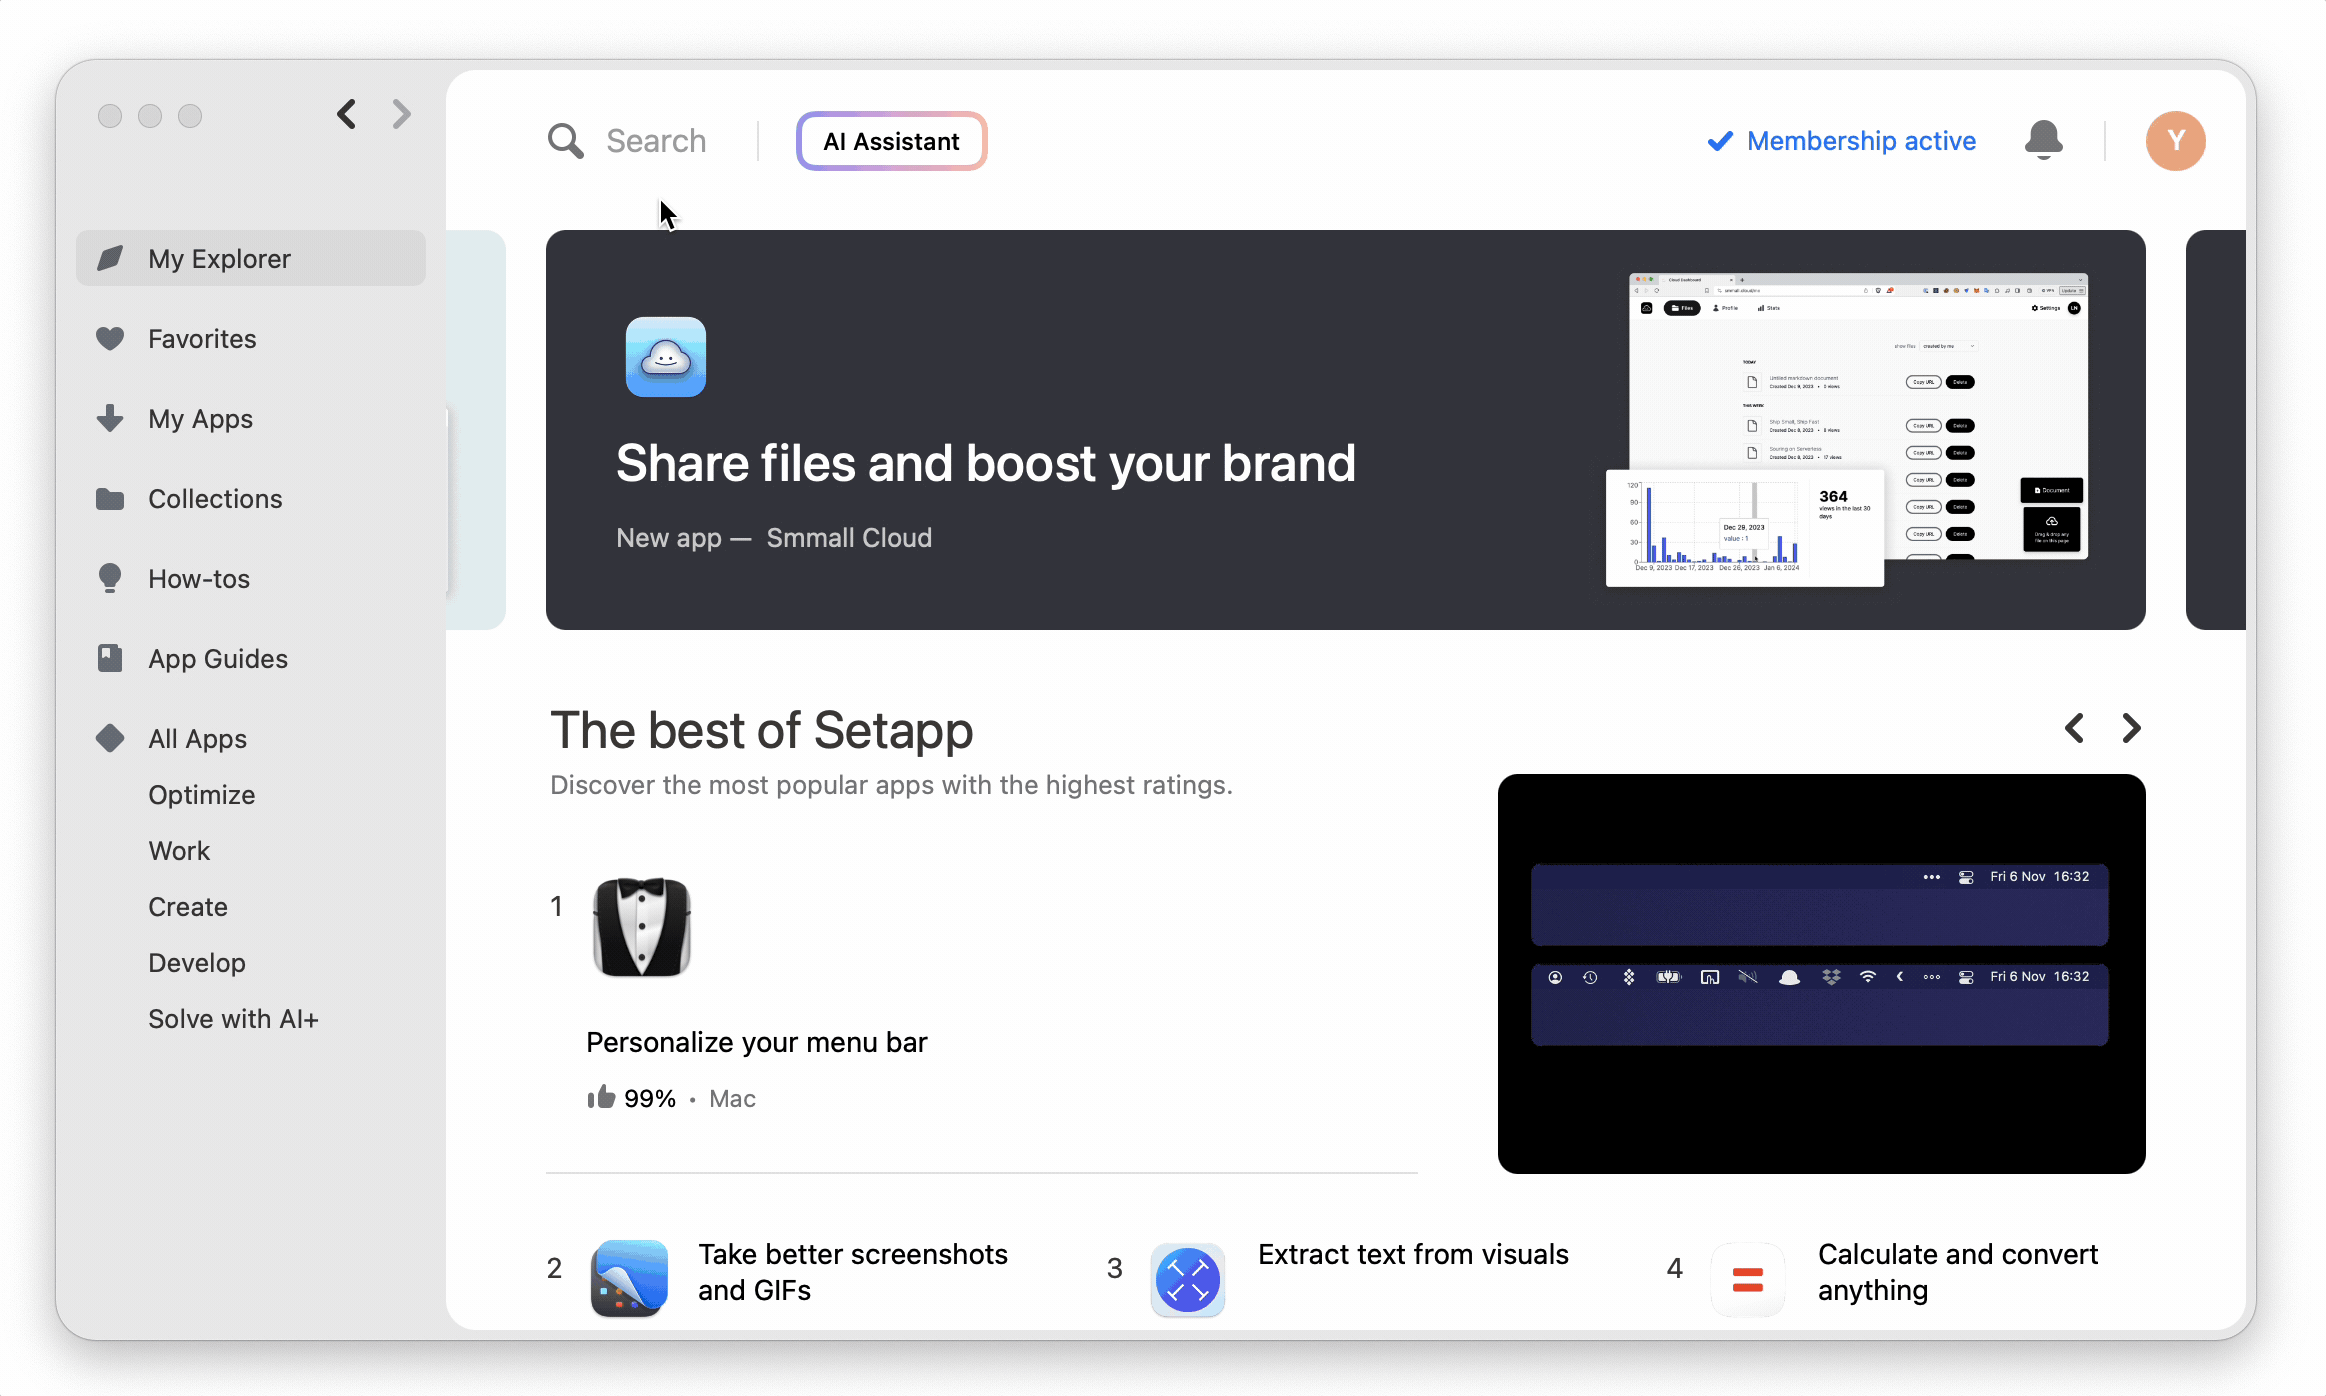Open the CleanShot screenshot app icon
The height and width of the screenshot is (1396, 2326).
[629, 1279]
